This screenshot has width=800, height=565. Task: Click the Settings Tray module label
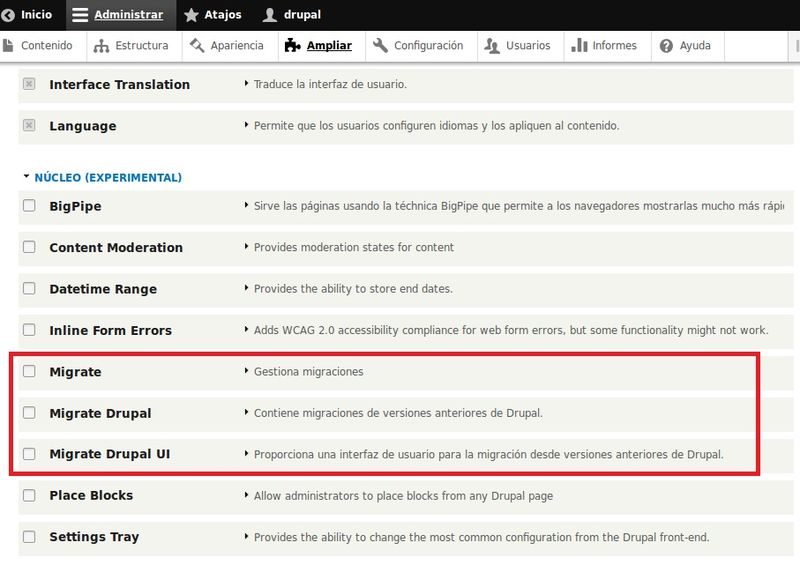(94, 537)
